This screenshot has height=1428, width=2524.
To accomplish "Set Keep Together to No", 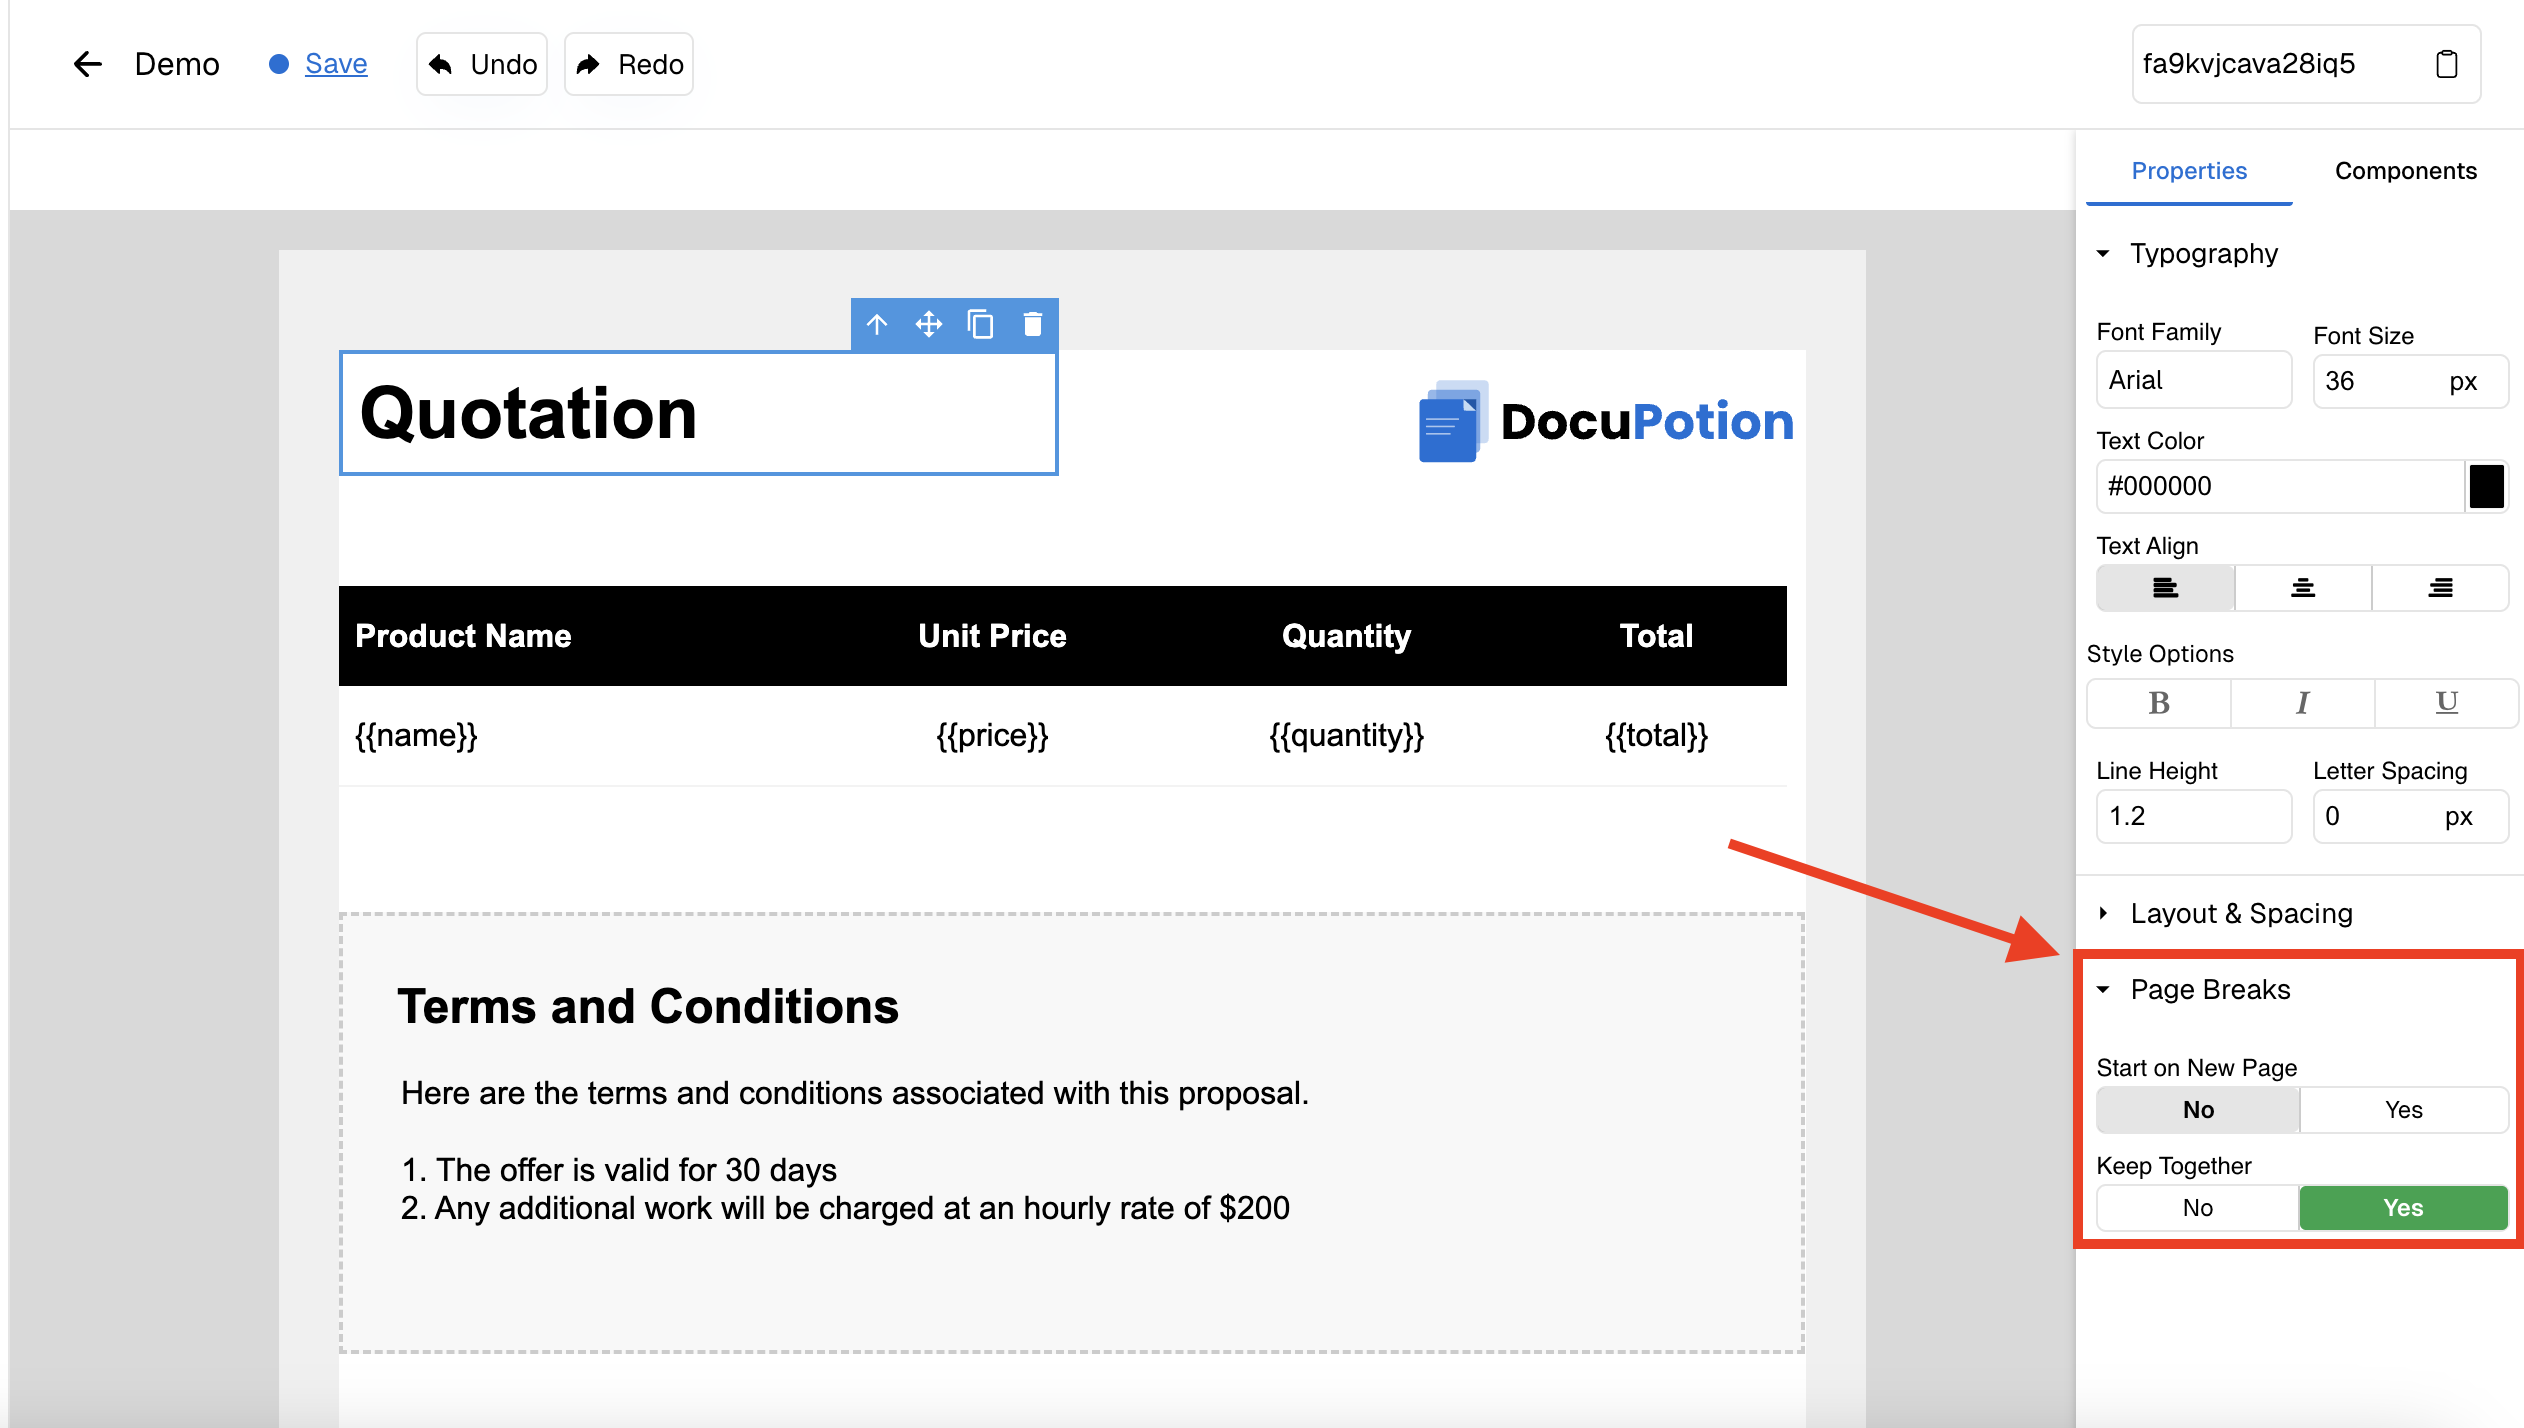I will coord(2197,1208).
